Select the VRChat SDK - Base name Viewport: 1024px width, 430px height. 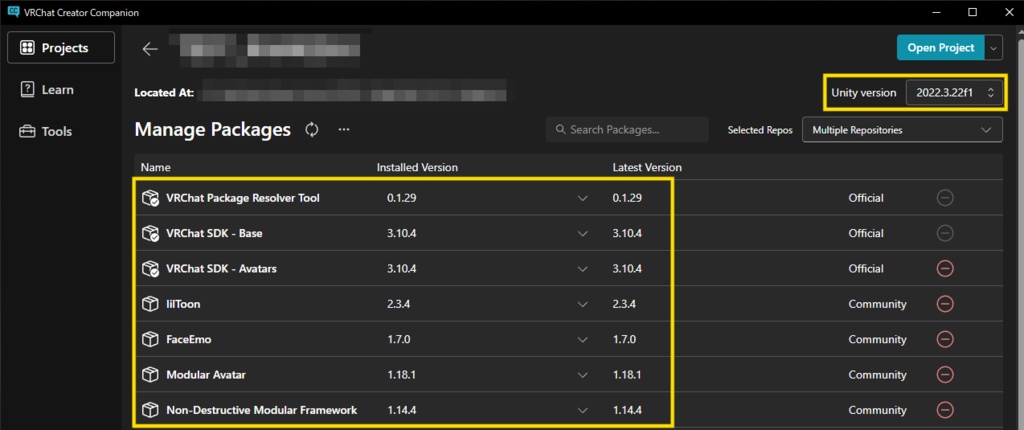pyautogui.click(x=214, y=233)
